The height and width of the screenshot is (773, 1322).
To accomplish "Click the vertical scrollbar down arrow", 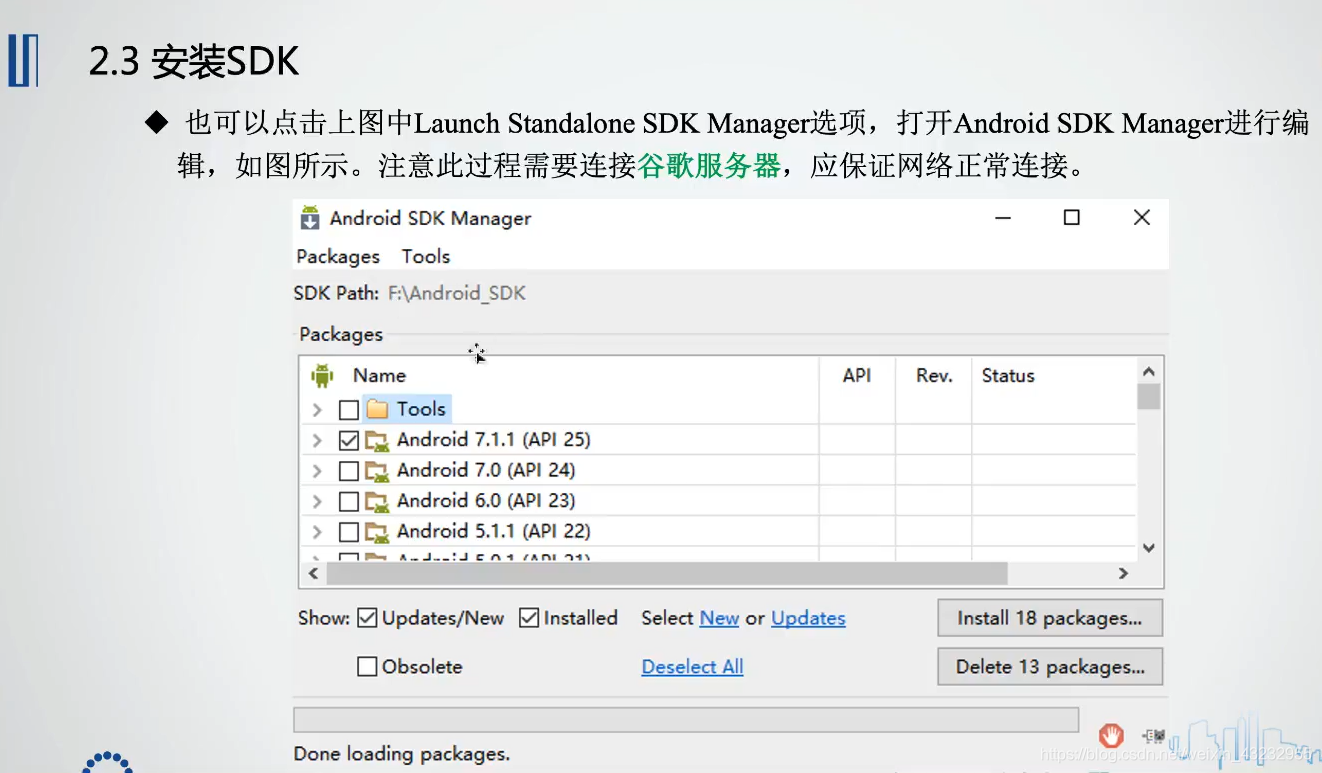I will point(1149,548).
